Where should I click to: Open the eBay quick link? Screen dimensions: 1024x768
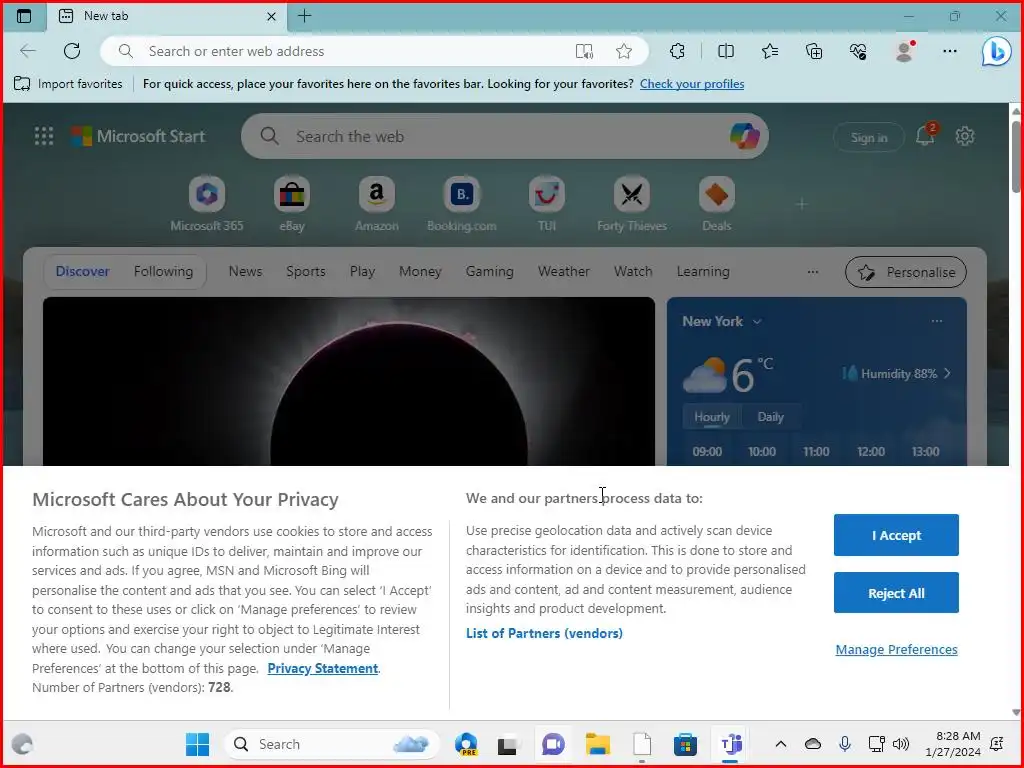point(292,204)
